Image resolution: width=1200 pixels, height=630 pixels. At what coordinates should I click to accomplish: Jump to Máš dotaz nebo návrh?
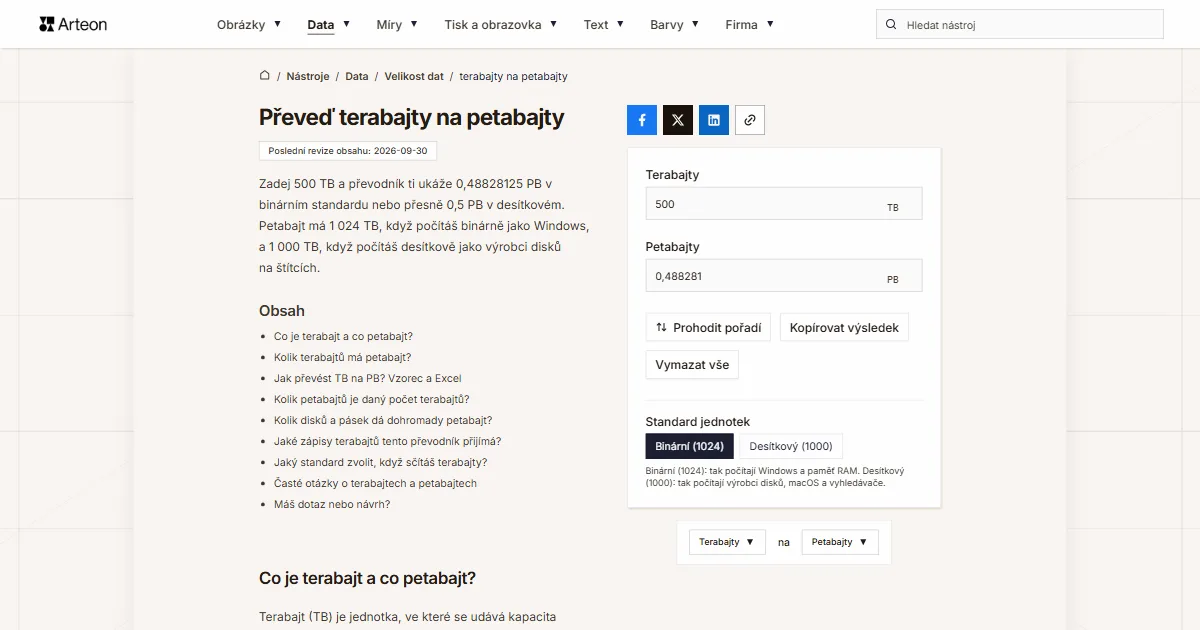pos(332,504)
